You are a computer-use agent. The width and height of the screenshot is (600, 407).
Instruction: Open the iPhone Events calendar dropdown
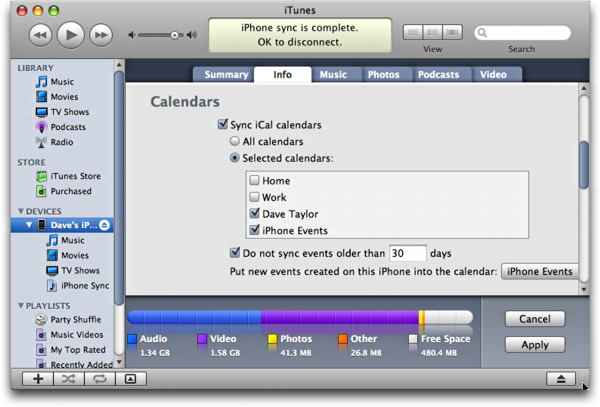(540, 272)
